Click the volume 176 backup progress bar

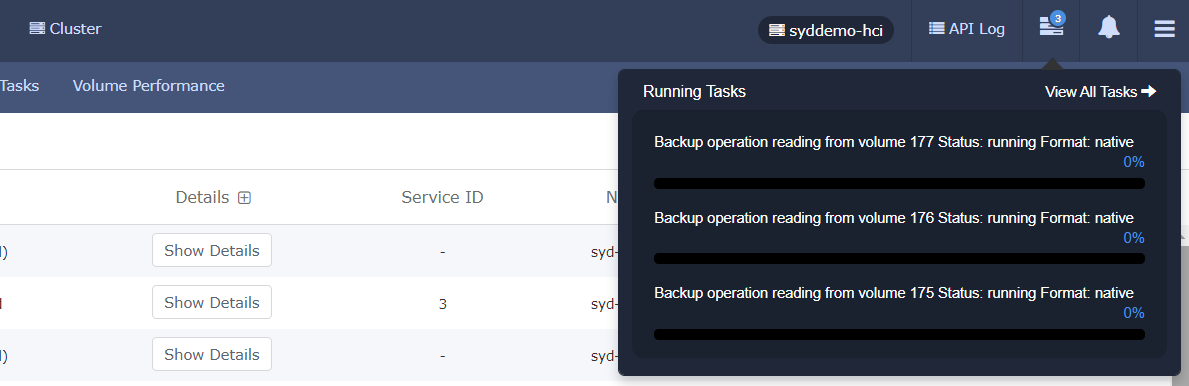(899, 259)
